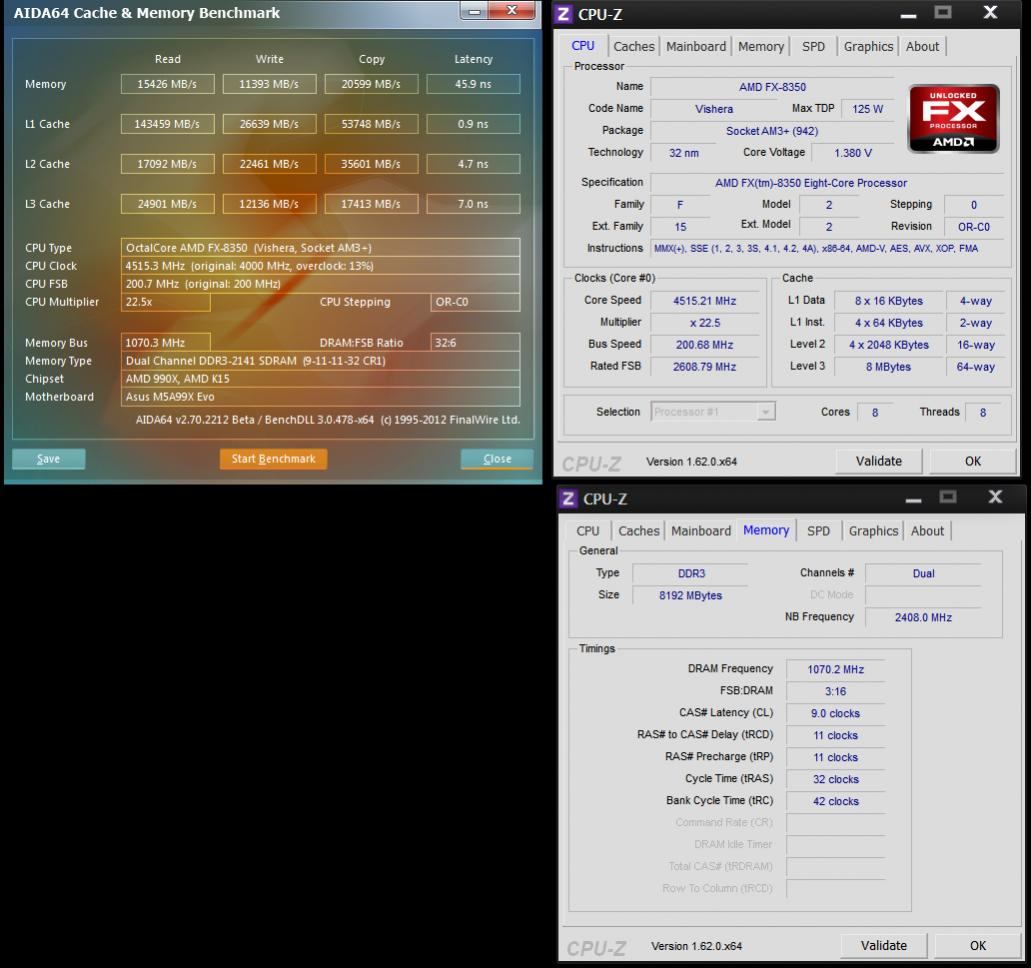Open Memory tab in top CPU-Z window

(761, 47)
